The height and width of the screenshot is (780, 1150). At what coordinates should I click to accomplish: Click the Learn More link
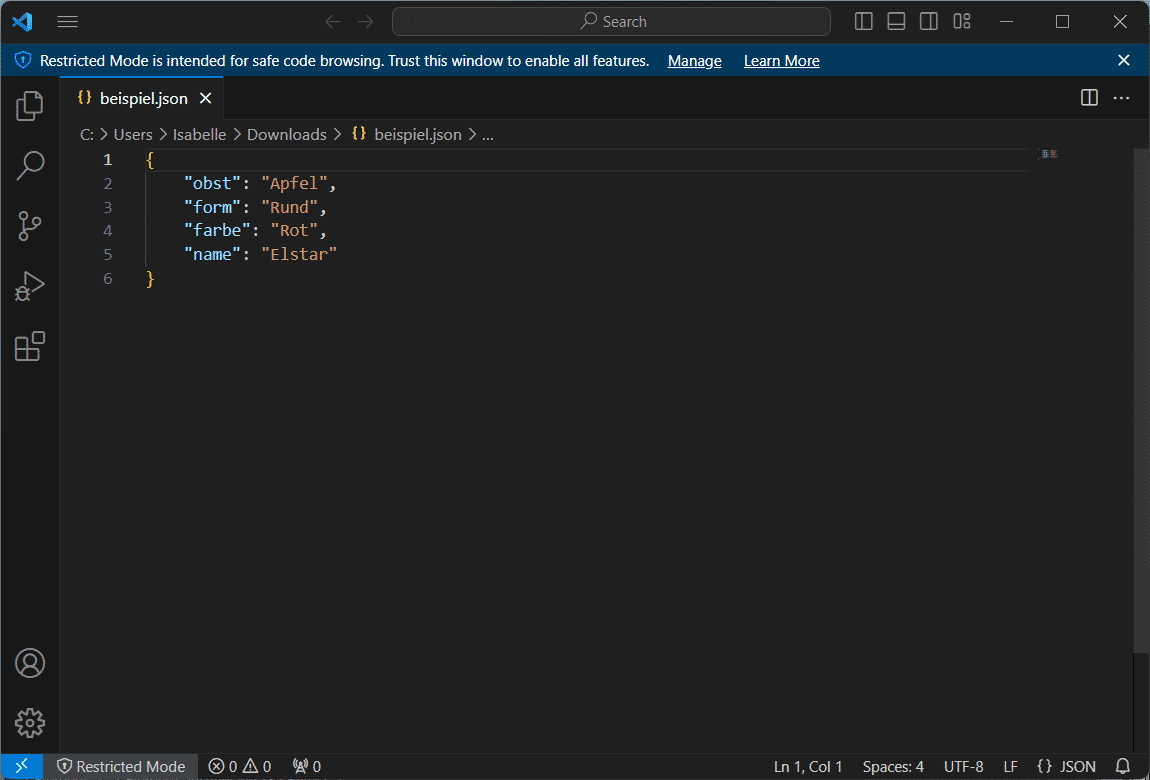[781, 61]
